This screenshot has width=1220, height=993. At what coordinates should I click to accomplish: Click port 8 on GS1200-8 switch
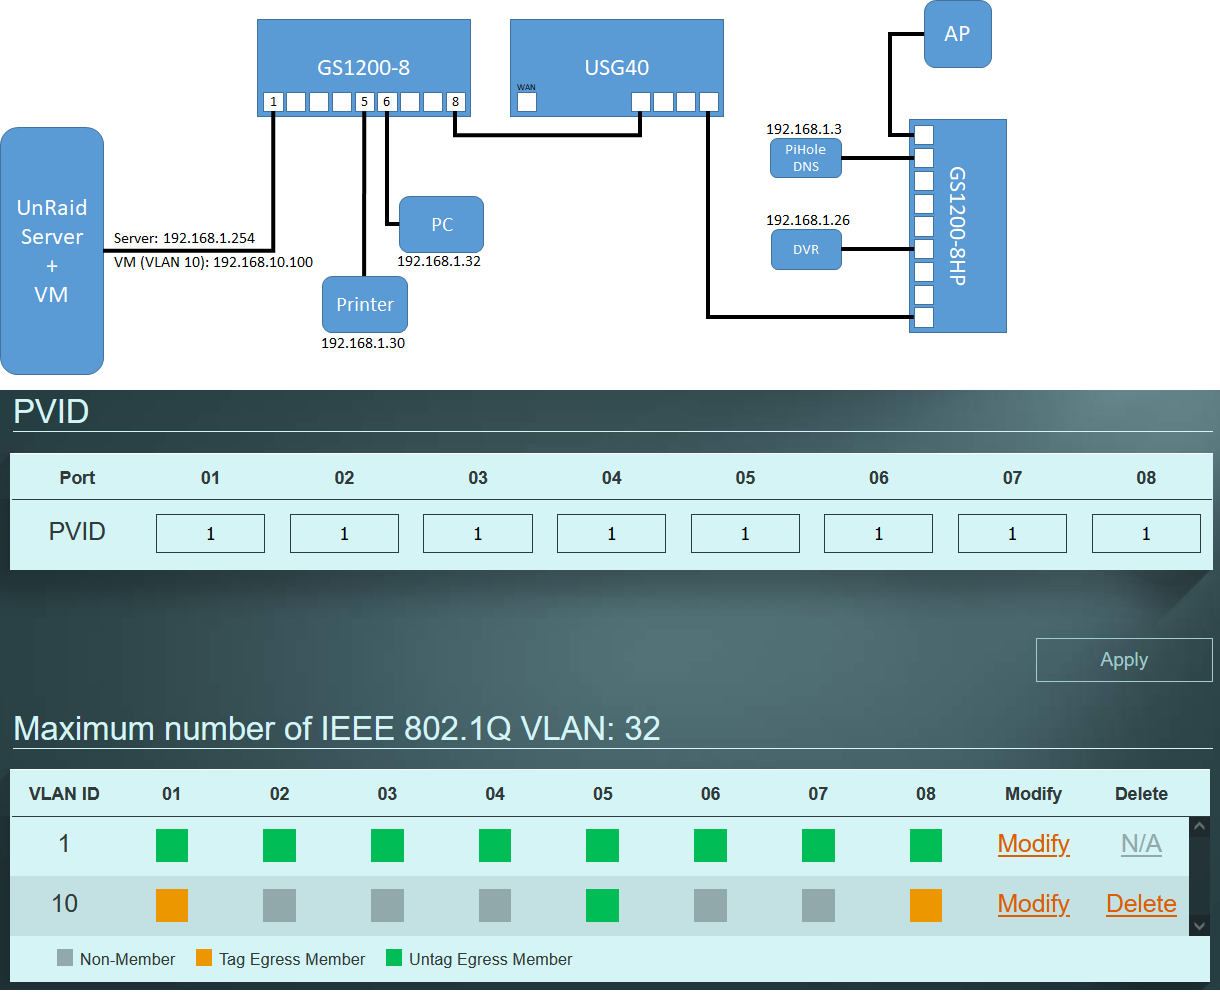point(456,102)
